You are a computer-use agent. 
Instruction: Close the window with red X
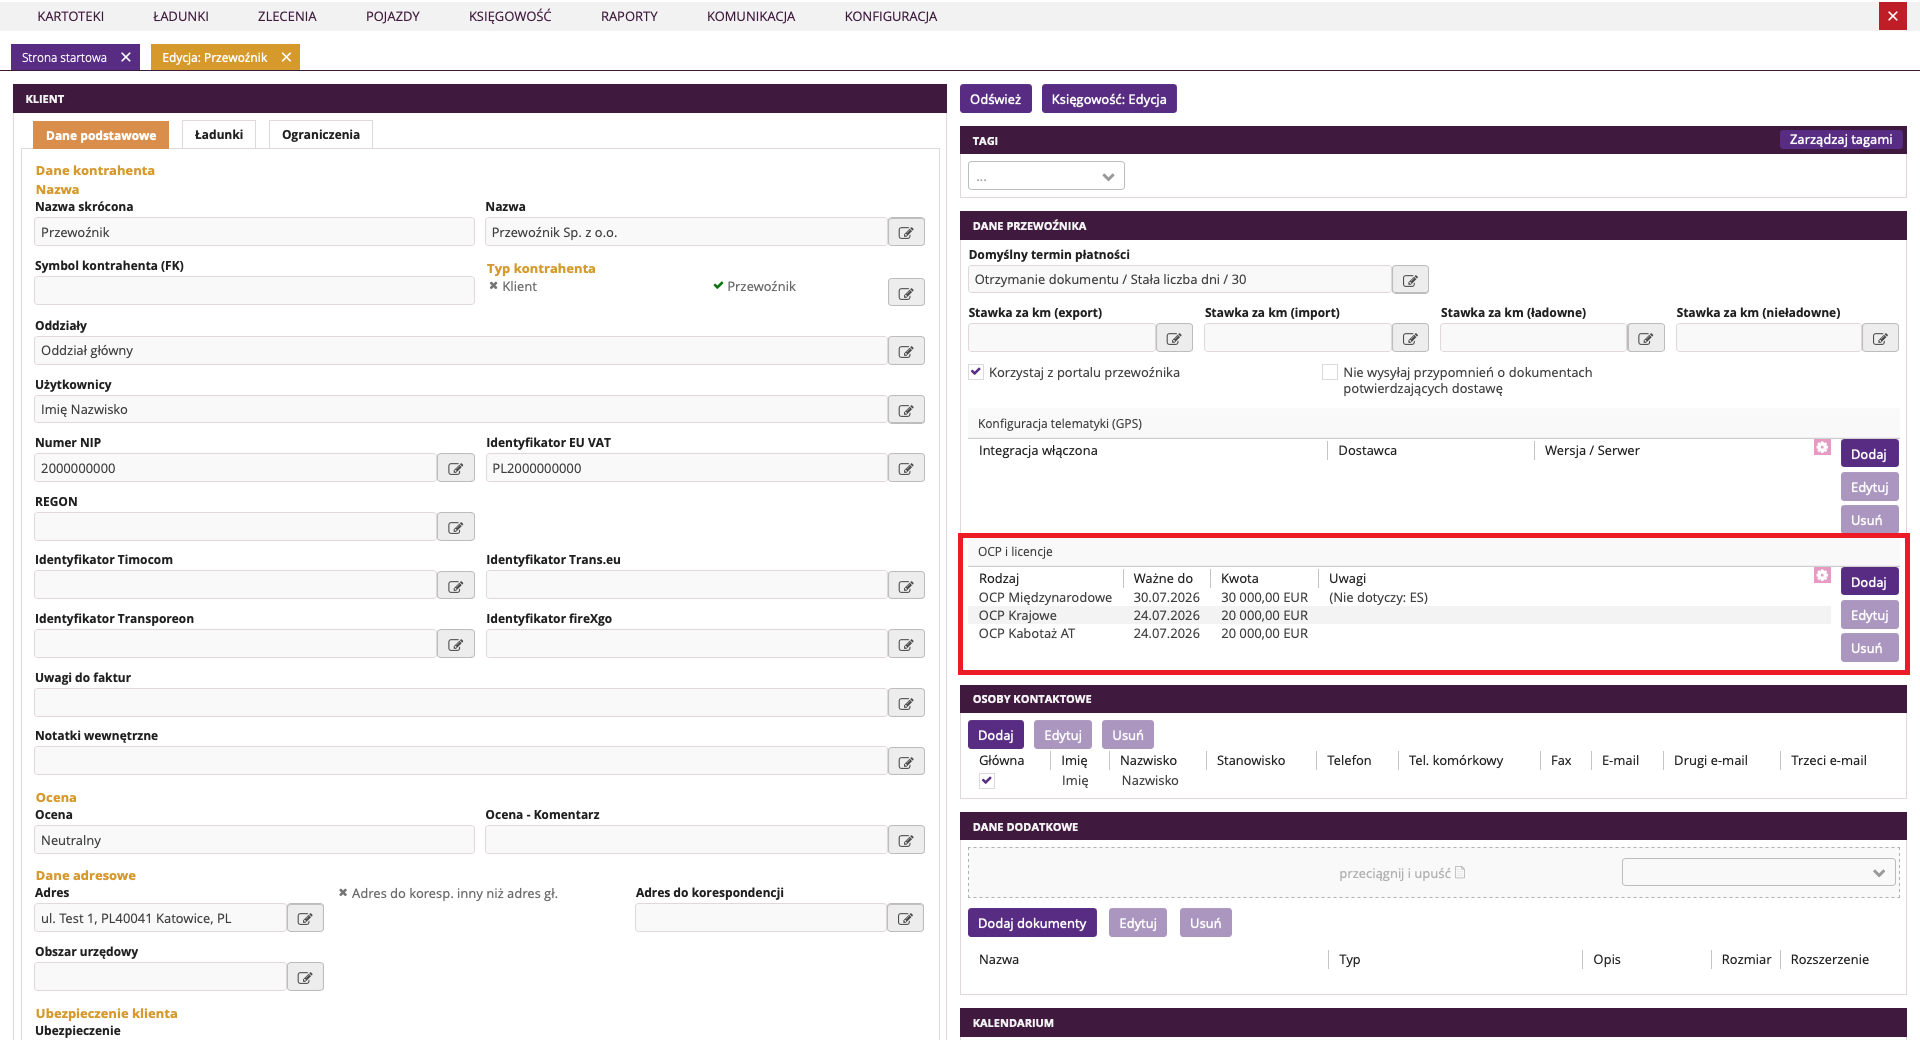click(x=1892, y=16)
